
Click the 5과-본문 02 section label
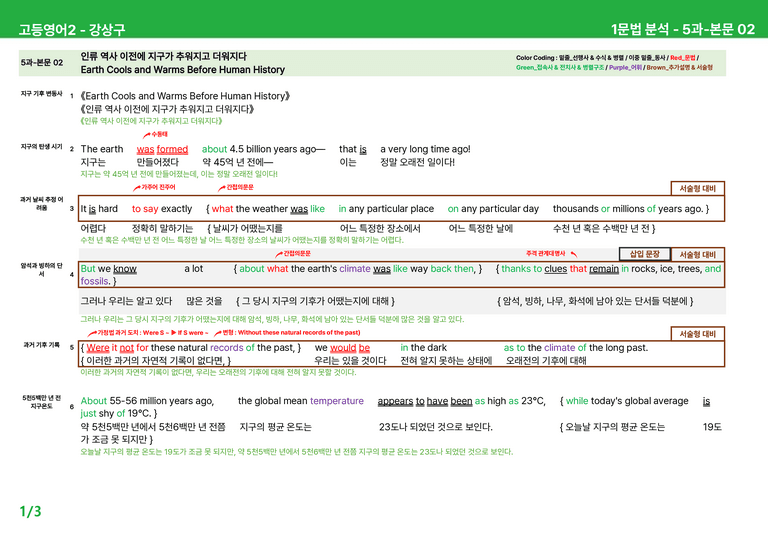42,63
